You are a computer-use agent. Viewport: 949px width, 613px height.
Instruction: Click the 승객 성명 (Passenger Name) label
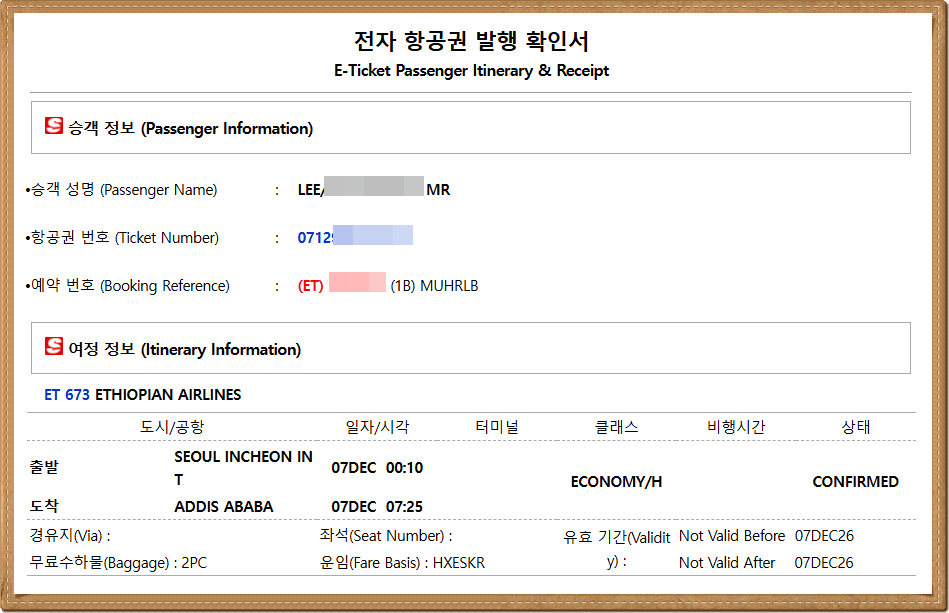pos(123,190)
